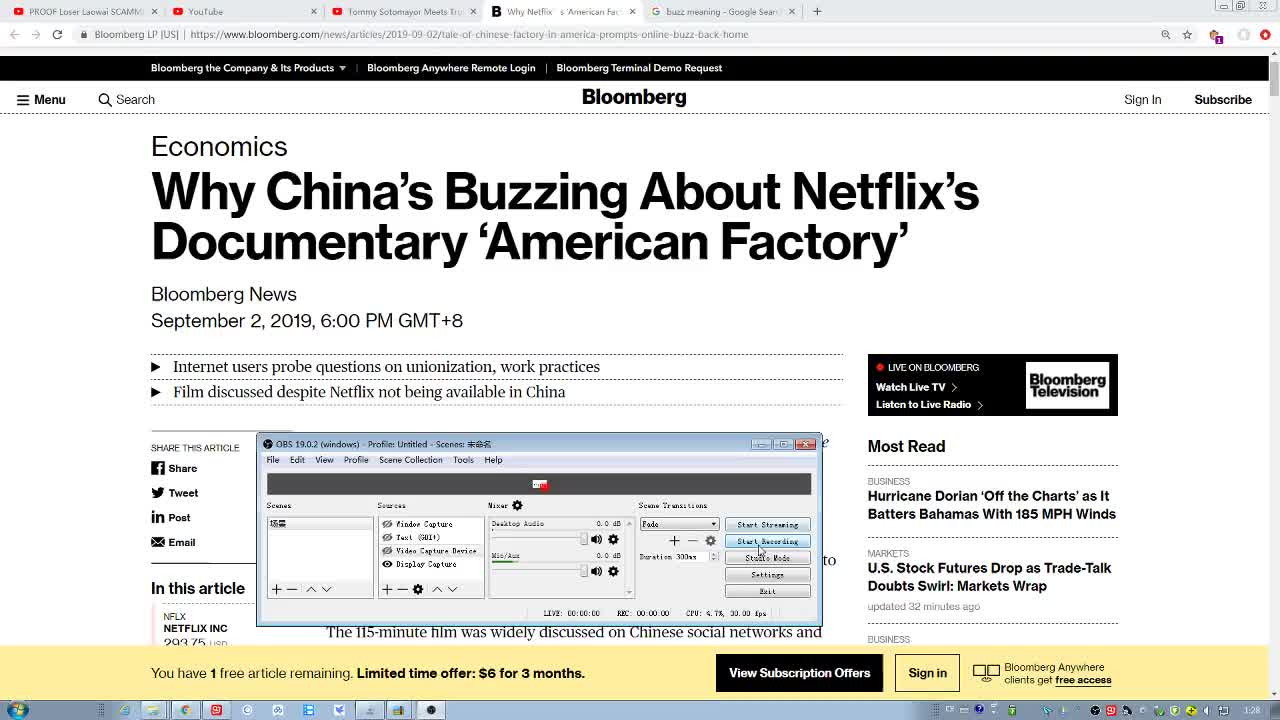Expand Listen to Live Radio chevron
1280x720 pixels.
coord(980,405)
